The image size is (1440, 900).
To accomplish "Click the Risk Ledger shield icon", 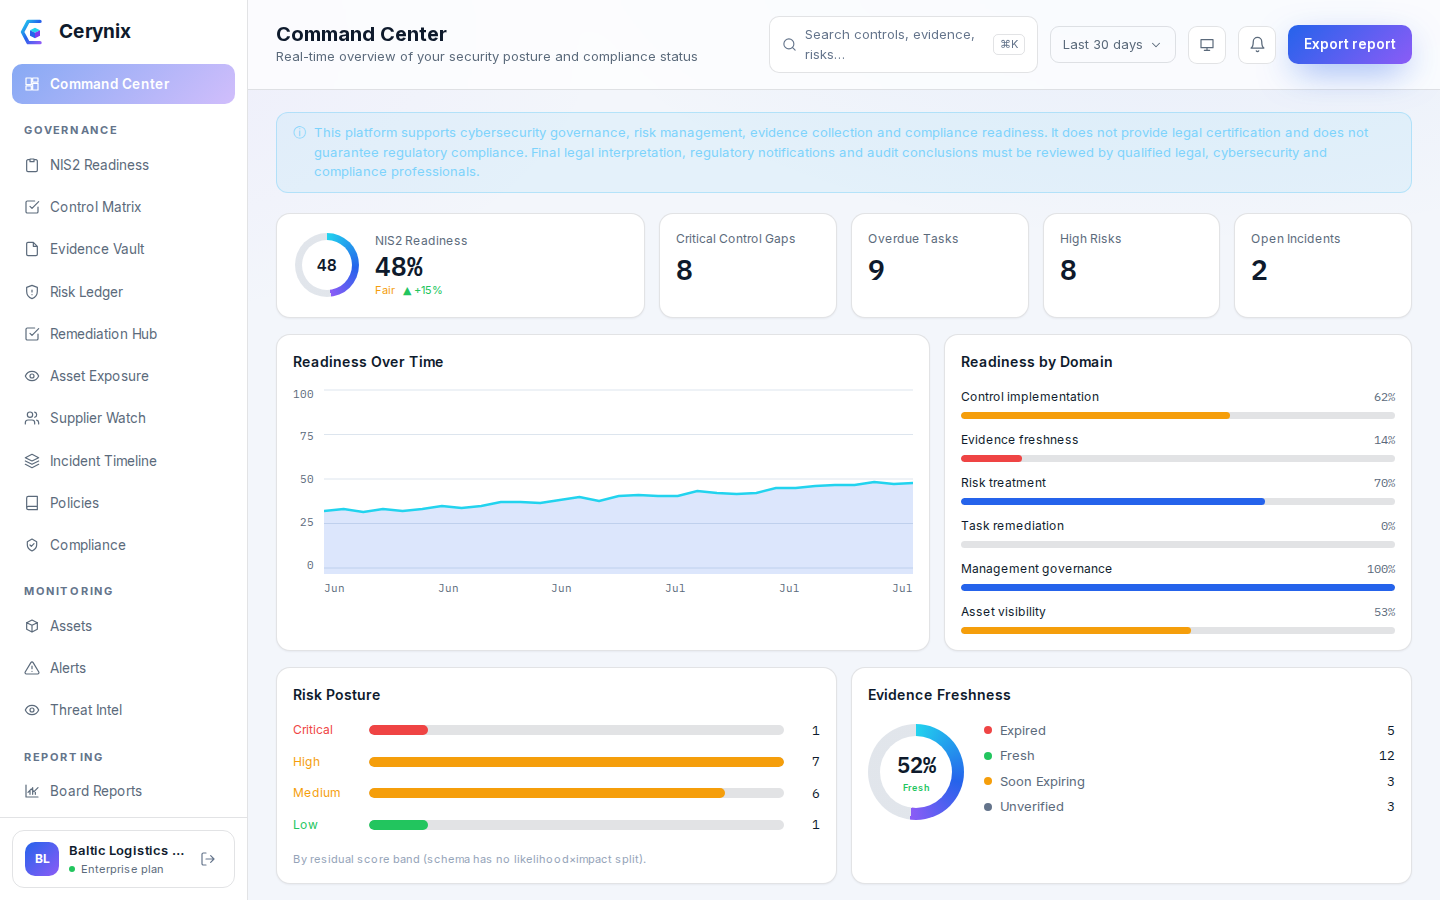I will point(32,292).
